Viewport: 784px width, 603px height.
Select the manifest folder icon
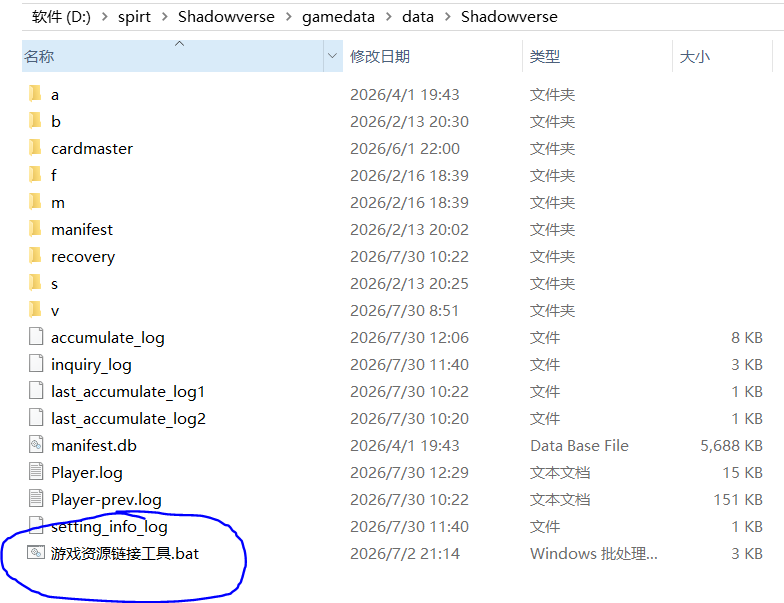(x=36, y=228)
